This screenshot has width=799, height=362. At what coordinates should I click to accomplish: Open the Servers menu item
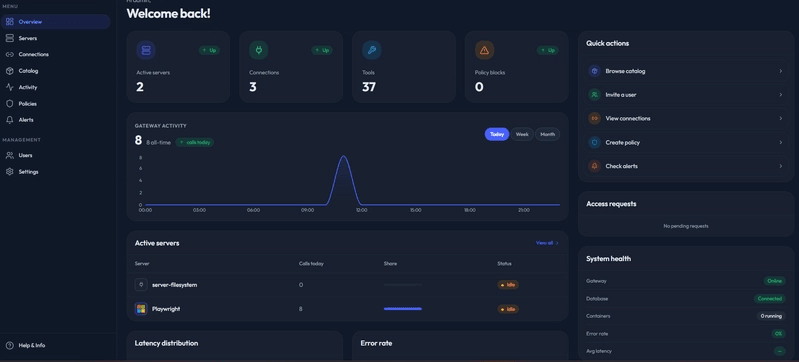coord(56,38)
